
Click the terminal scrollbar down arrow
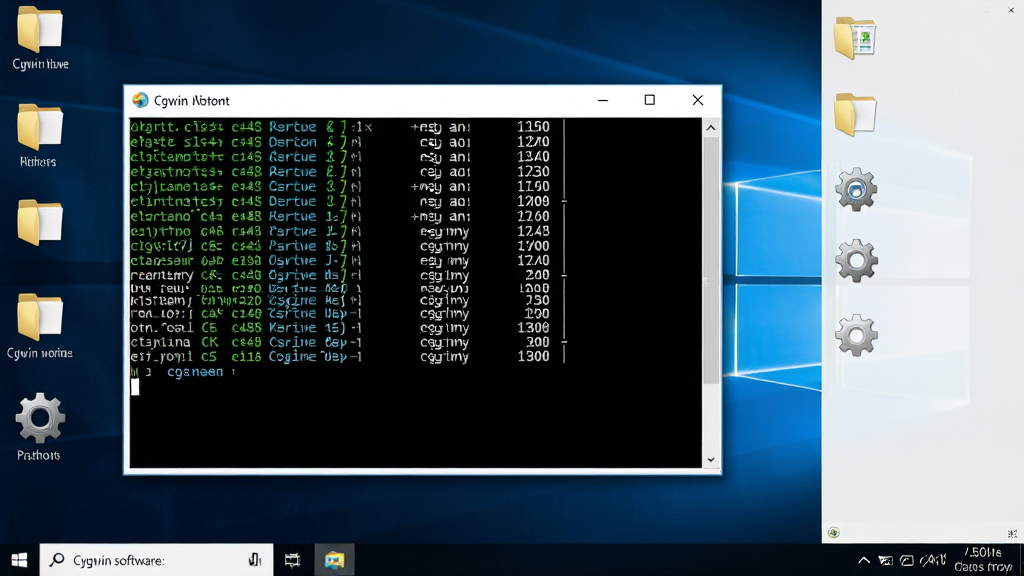click(711, 460)
